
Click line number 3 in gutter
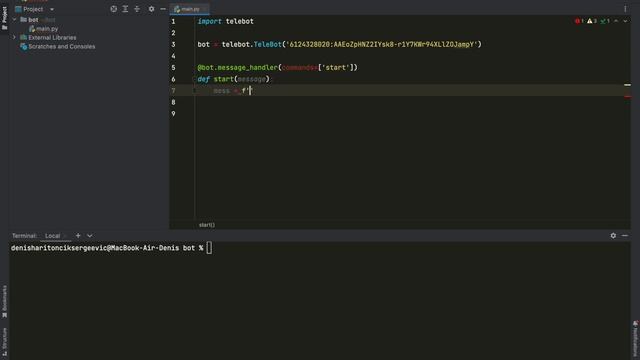pyautogui.click(x=173, y=44)
